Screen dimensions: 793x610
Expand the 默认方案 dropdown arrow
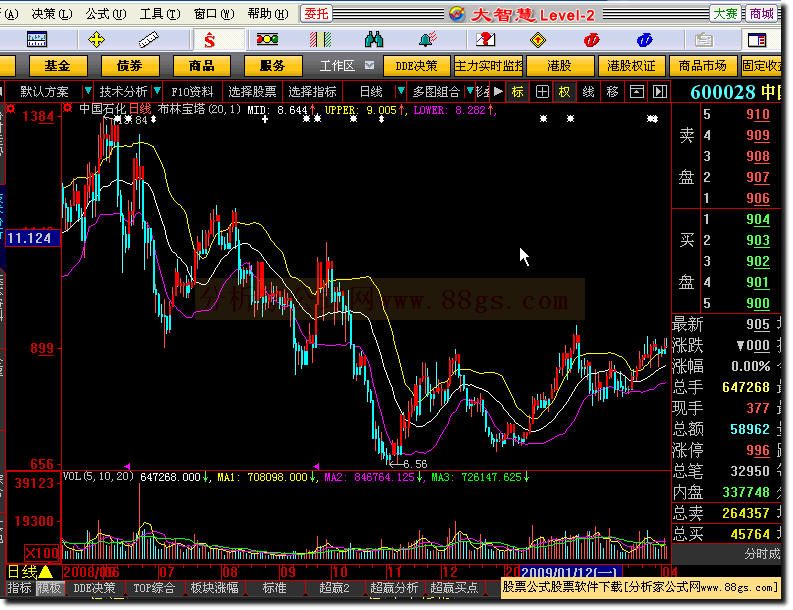click(x=88, y=92)
